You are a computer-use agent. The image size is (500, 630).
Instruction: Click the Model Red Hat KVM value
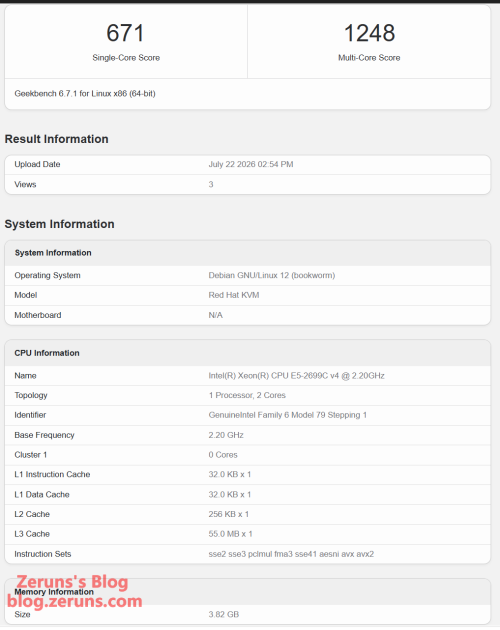[x=234, y=295]
